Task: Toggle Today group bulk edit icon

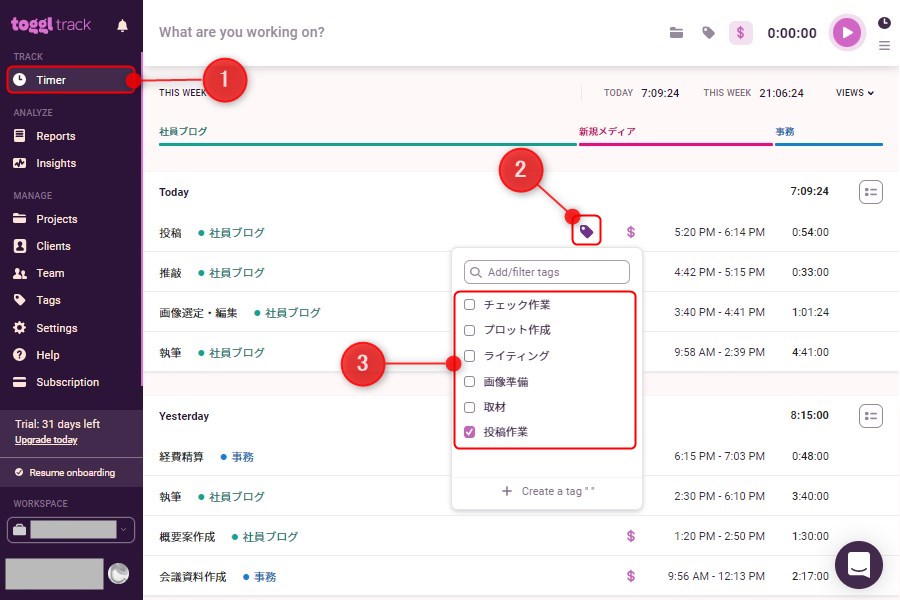Action: [871, 192]
